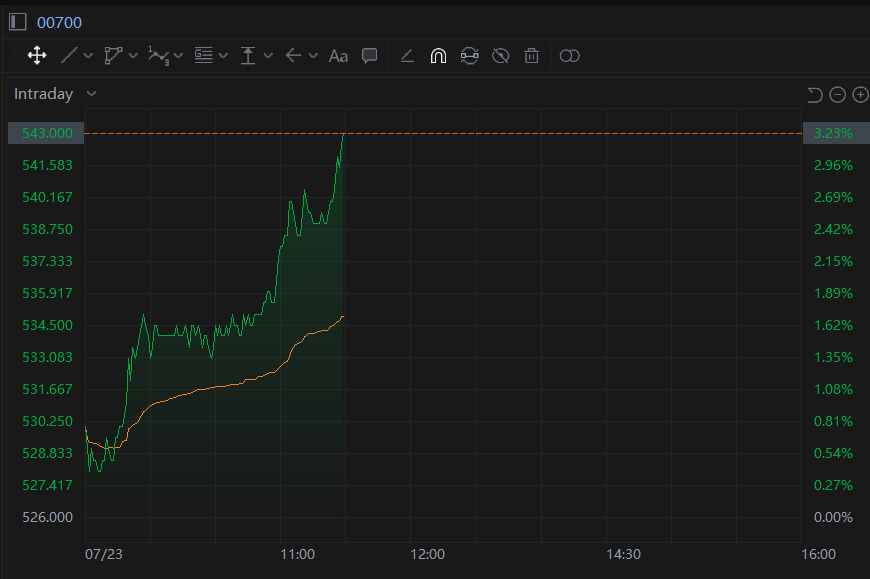
Task: Expand the line tool options arrow
Action: (x=88, y=55)
